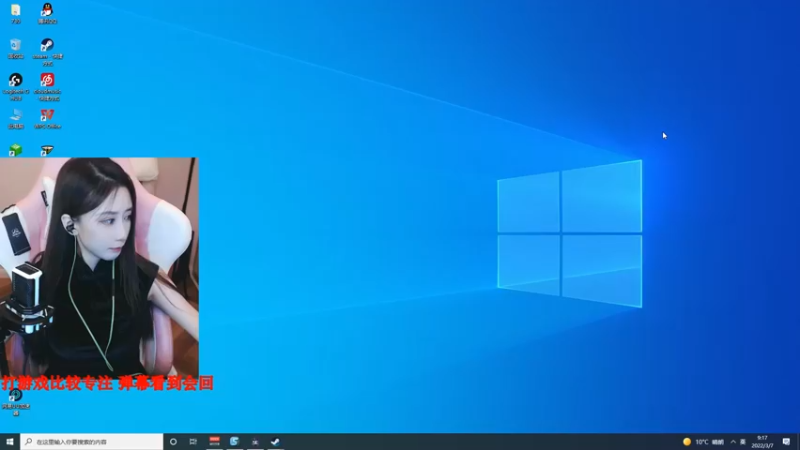Switch to the dark taskbar app beside Steam
Image resolution: width=800 pixels, height=450 pixels.
click(255, 442)
